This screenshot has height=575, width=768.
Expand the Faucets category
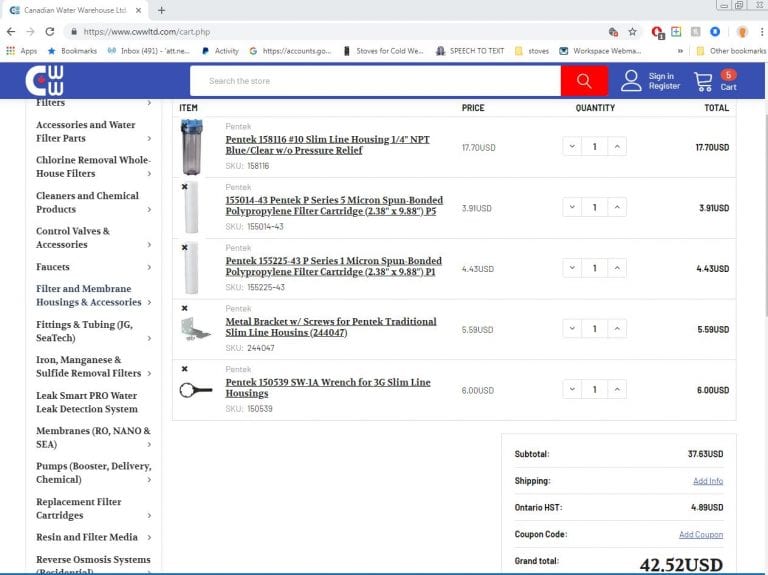tap(149, 267)
